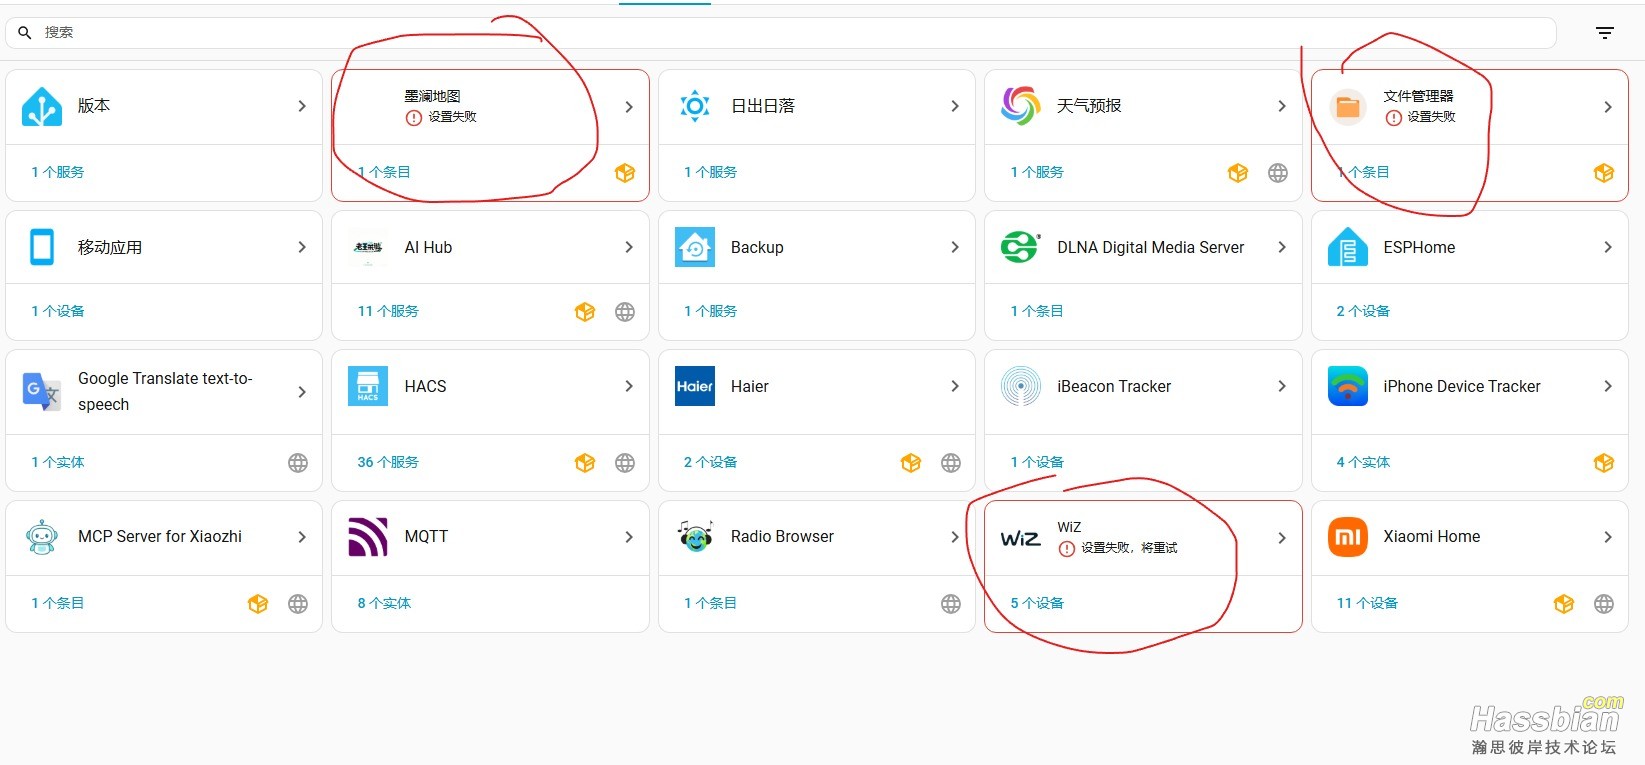
Task: Open the 2 个设备 link under ESPHome
Action: pyautogui.click(x=1363, y=311)
